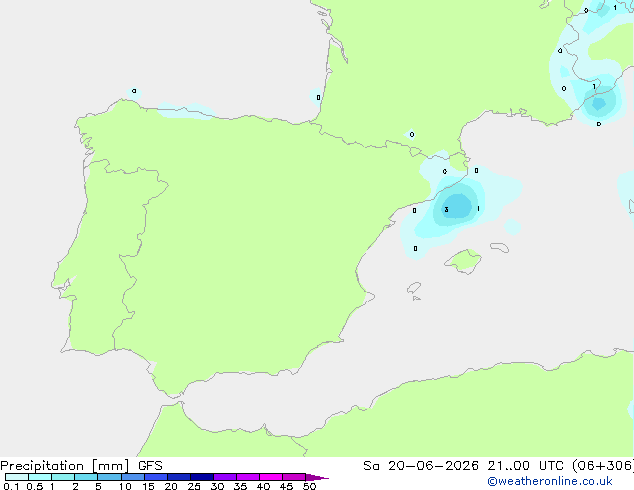Screen dimensions: 634x490
Task: Click the 0.5–1 mm legend color swatch
Action: [40, 477]
